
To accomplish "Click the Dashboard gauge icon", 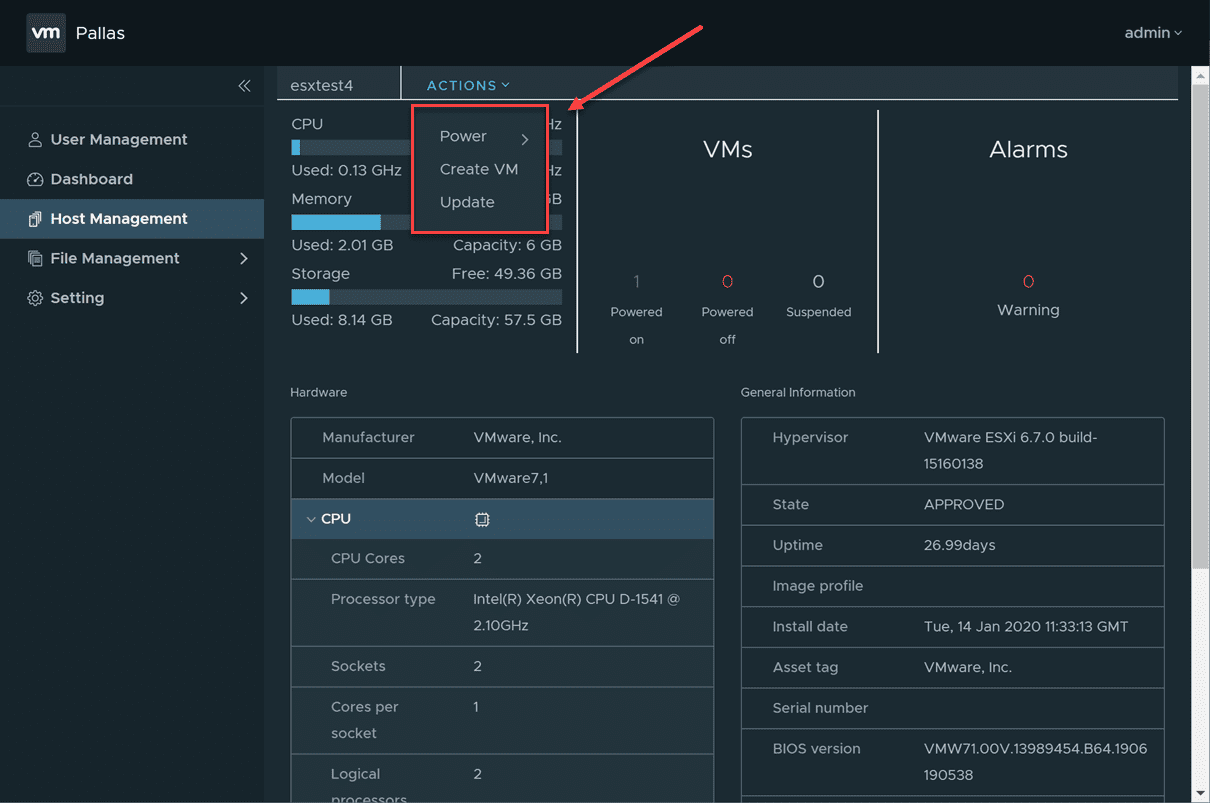I will (35, 180).
